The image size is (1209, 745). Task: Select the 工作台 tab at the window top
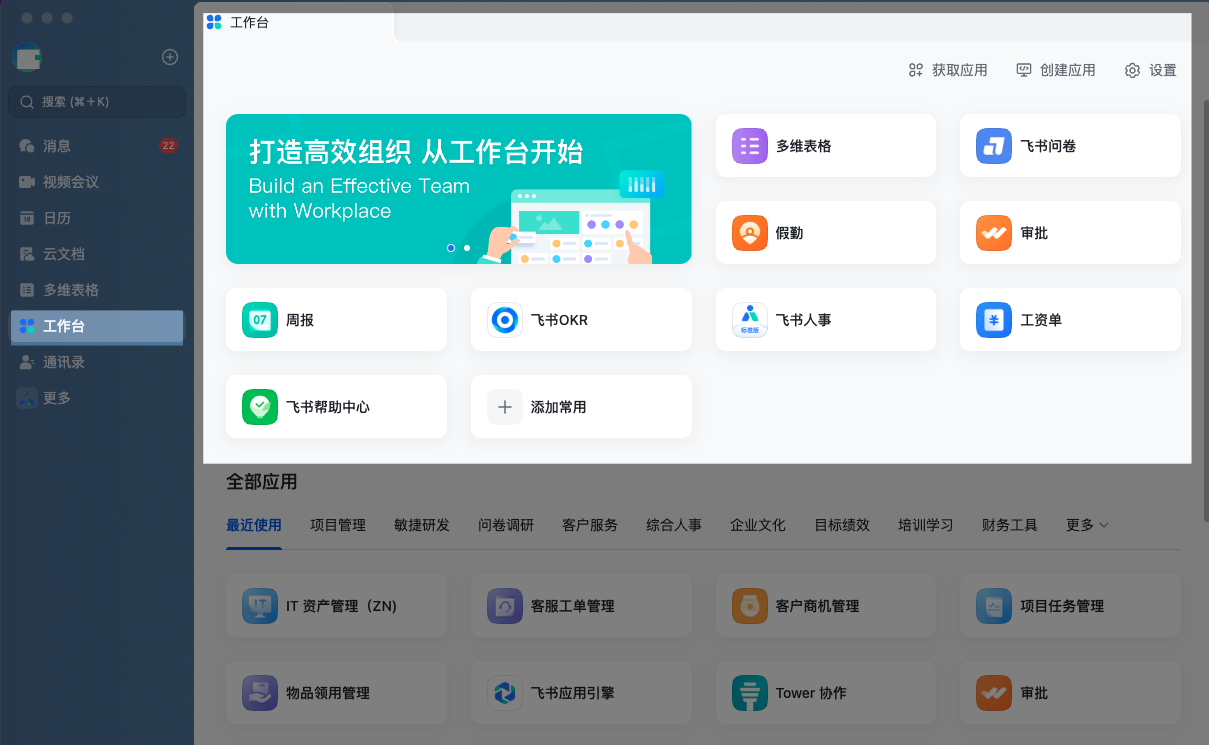coord(298,23)
